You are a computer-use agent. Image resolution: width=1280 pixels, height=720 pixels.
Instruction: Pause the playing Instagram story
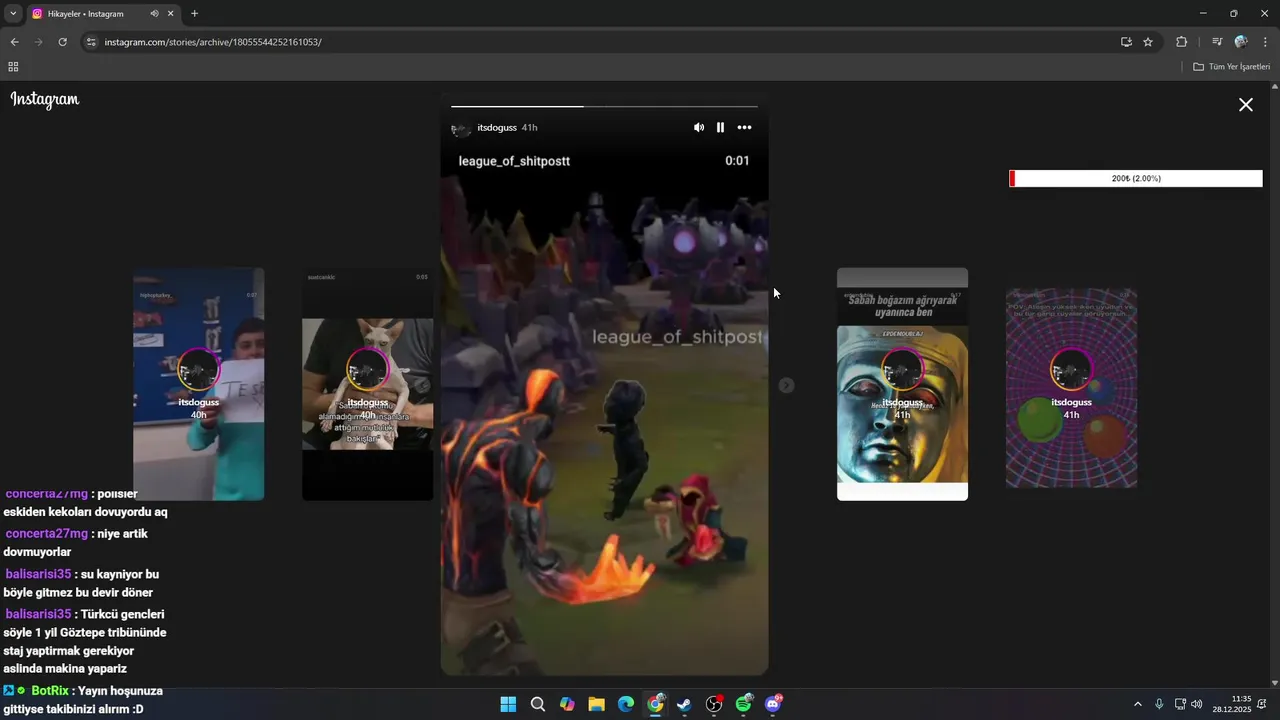tap(720, 127)
